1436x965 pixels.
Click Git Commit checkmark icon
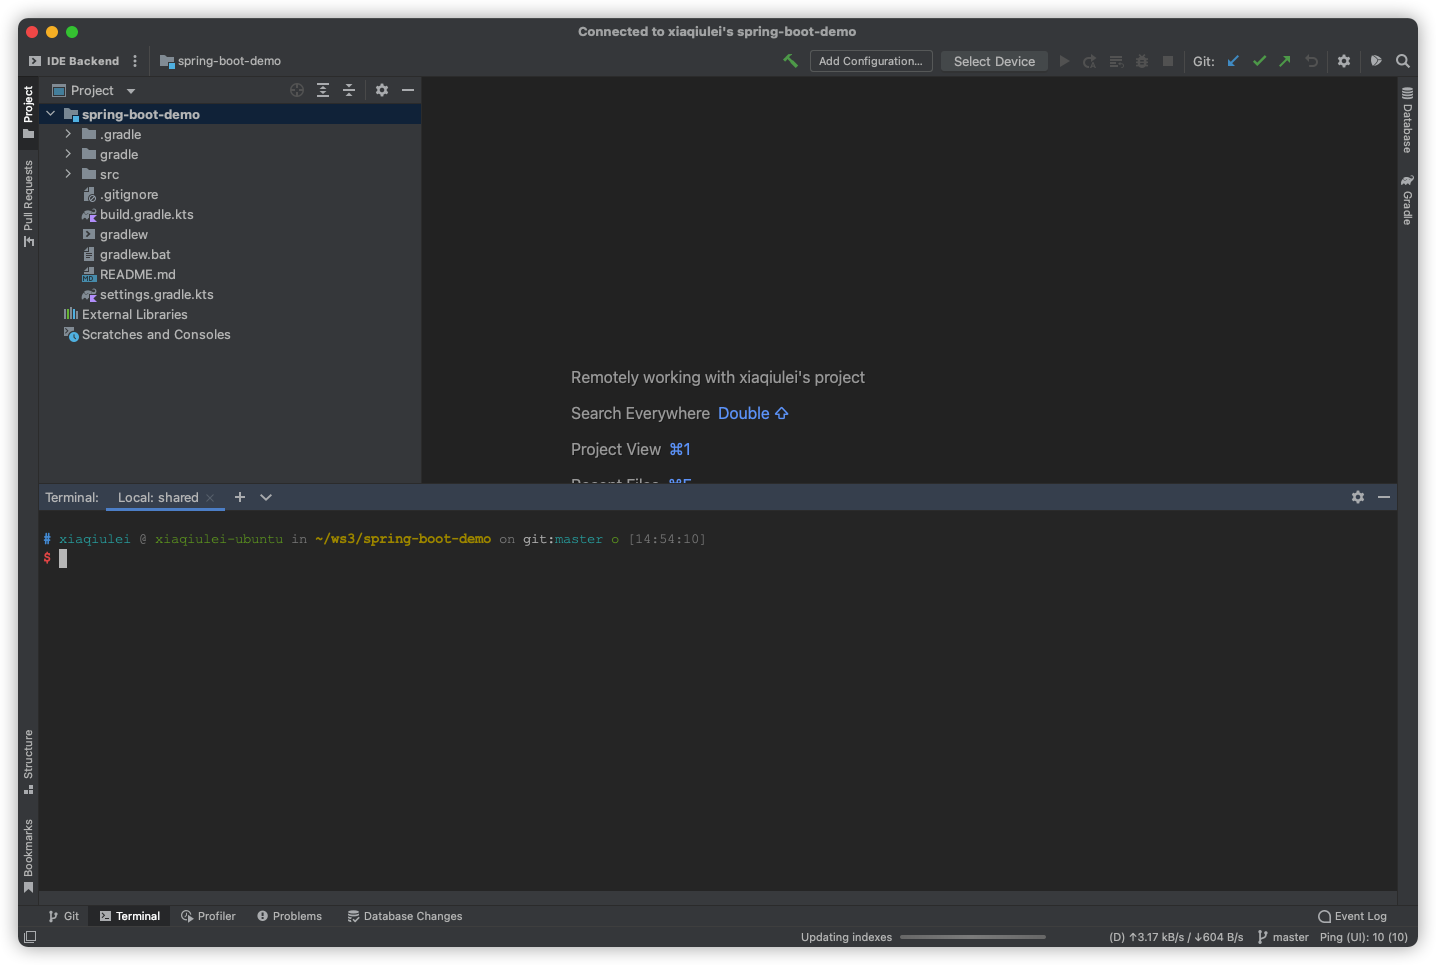point(1259,61)
